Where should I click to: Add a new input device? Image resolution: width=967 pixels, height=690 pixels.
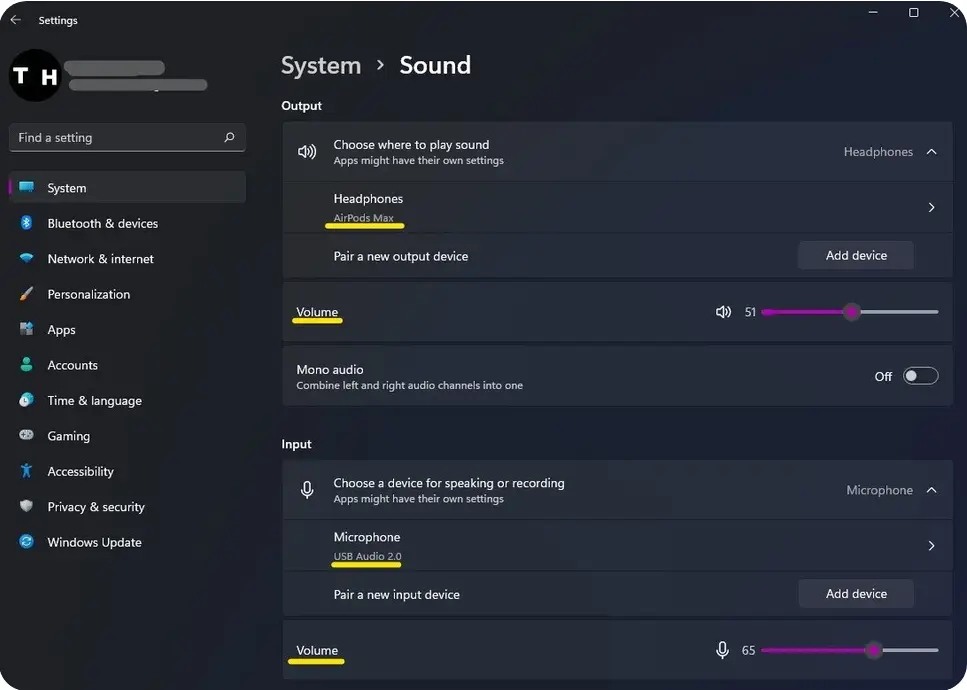[x=856, y=594]
